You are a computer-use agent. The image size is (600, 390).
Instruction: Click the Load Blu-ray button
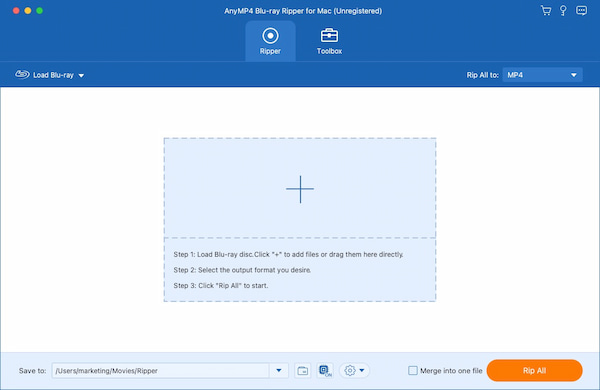pos(50,75)
